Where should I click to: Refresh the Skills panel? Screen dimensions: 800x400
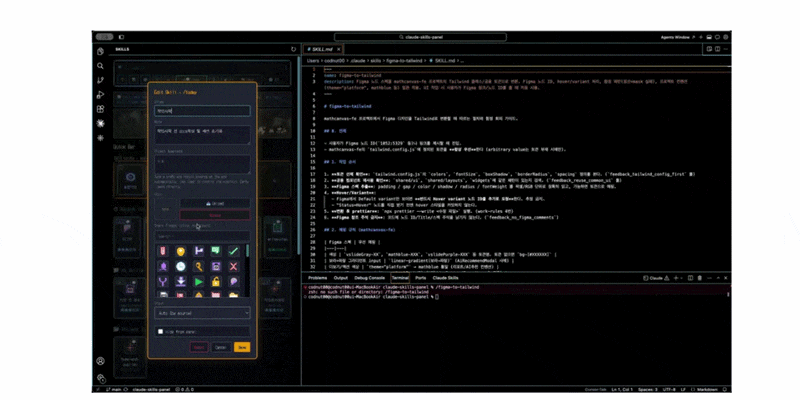pos(293,49)
